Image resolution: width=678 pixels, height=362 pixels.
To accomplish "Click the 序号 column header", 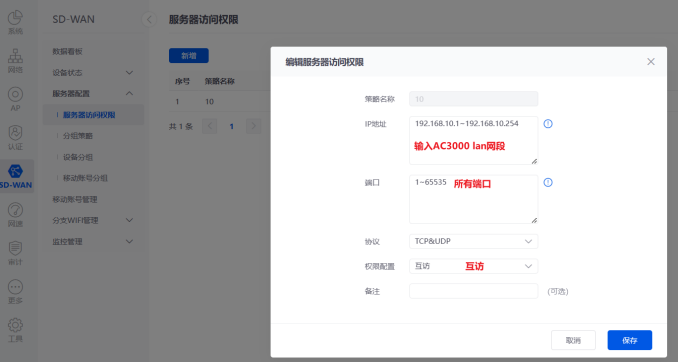I will (182, 81).
